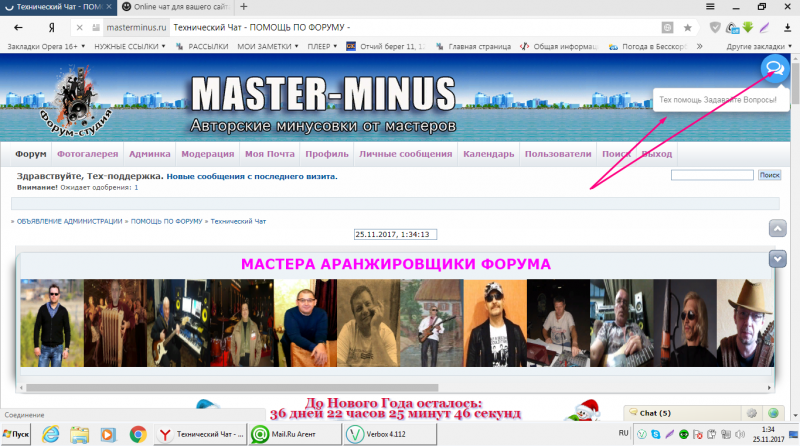The height and width of the screenshot is (446, 800).
Task: Click 'Новые сообщения с последнего визита' link
Action: [x=252, y=177]
